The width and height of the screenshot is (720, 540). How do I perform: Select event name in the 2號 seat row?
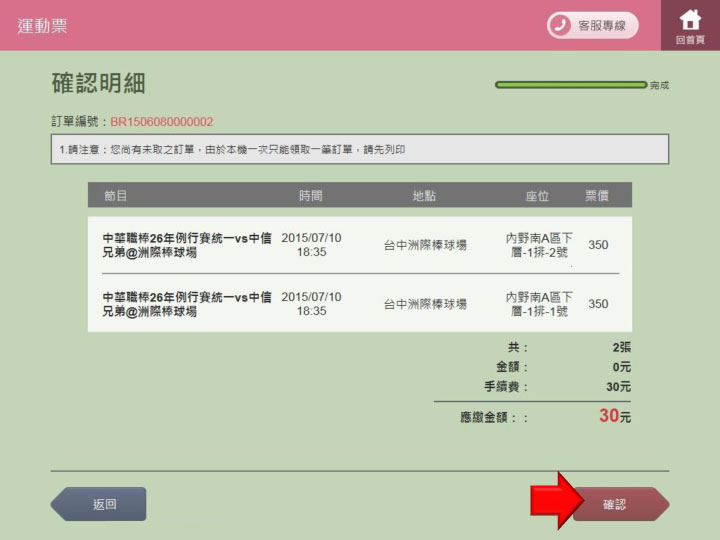pyautogui.click(x=187, y=245)
